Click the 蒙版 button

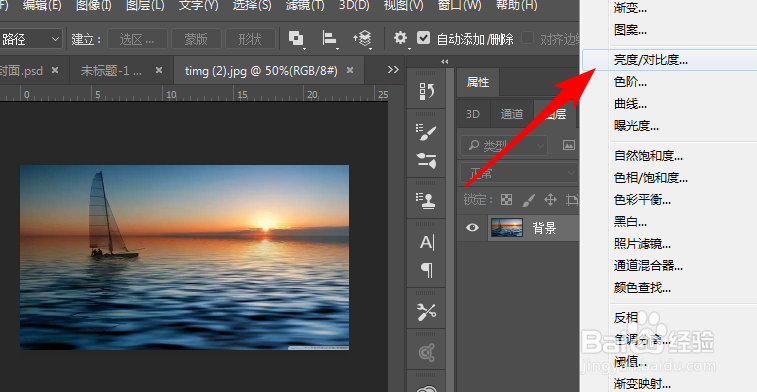point(196,39)
